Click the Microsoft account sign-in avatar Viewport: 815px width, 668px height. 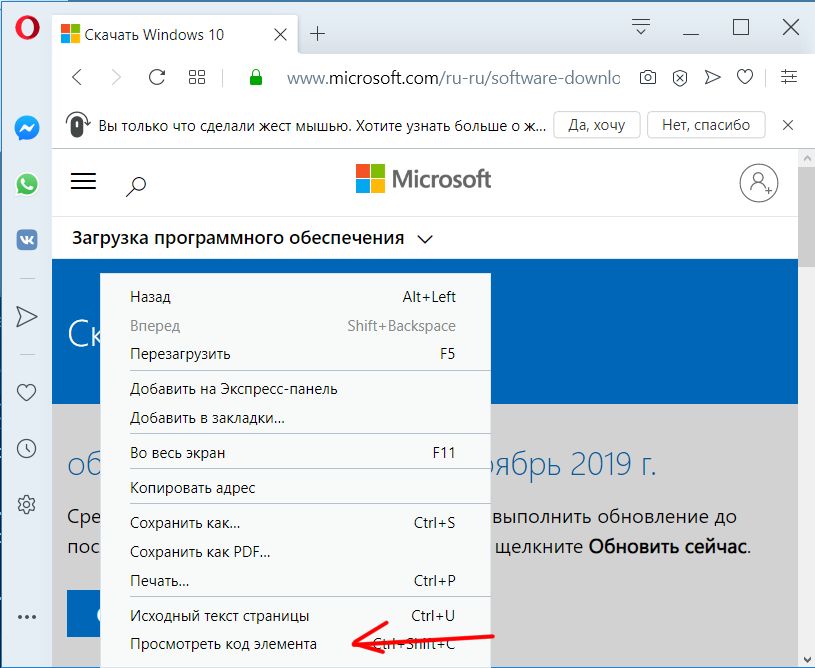tap(758, 182)
